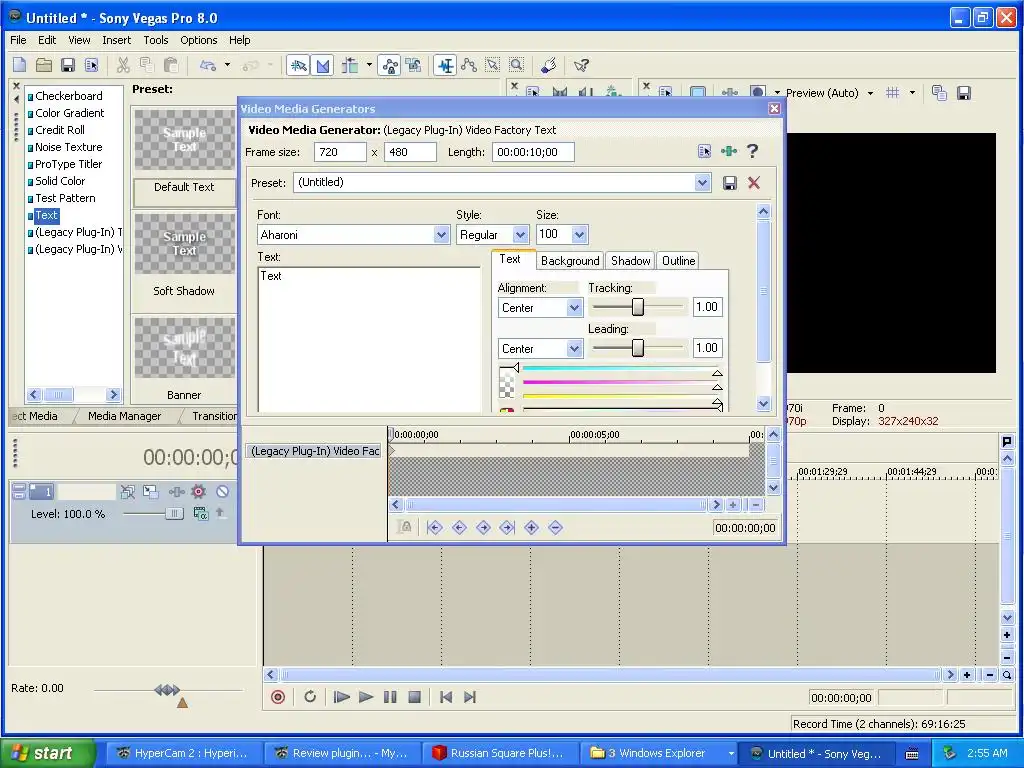Toggle the Mute button on track 1
Screen dimensions: 1024x768
223,492
